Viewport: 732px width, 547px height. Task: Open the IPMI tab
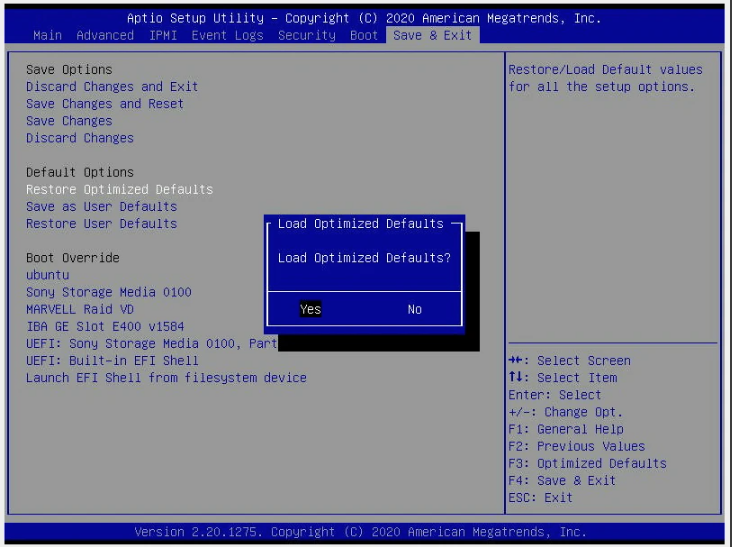tap(163, 35)
